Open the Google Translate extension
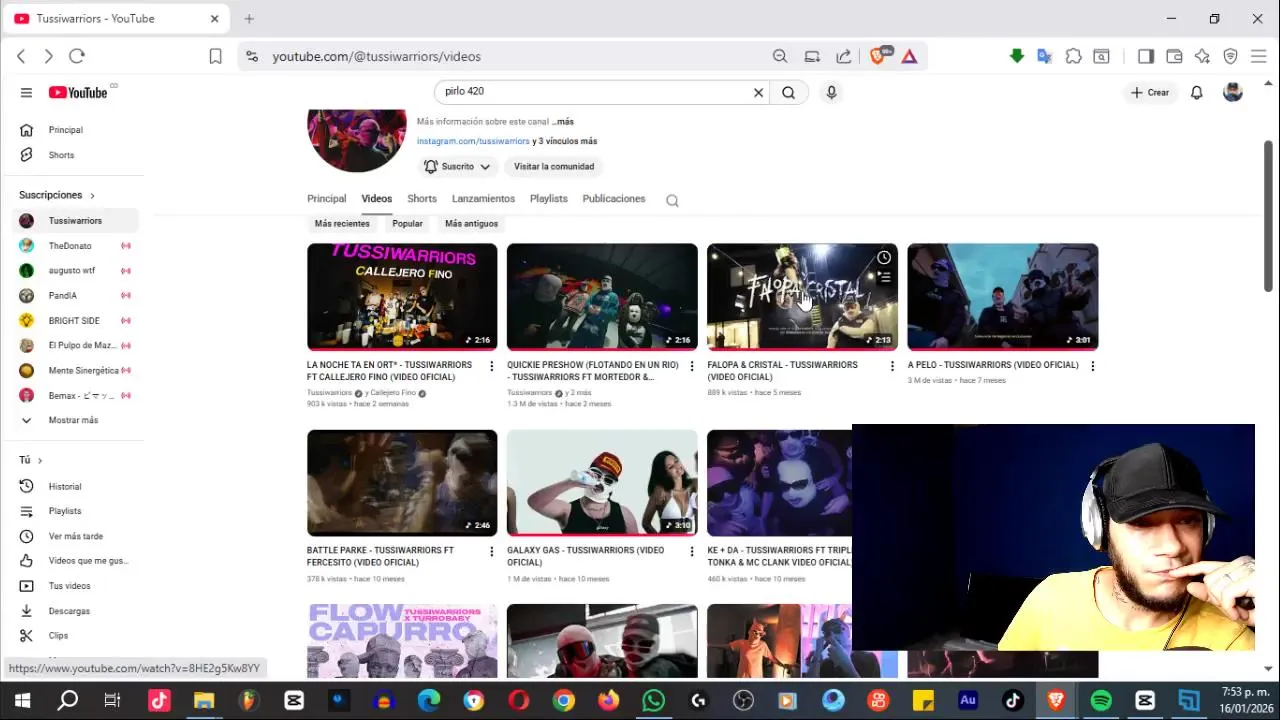The height and width of the screenshot is (720, 1280). (x=1044, y=56)
